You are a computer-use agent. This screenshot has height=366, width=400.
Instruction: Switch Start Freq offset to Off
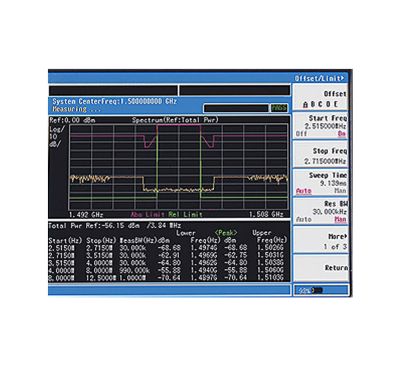301,134
